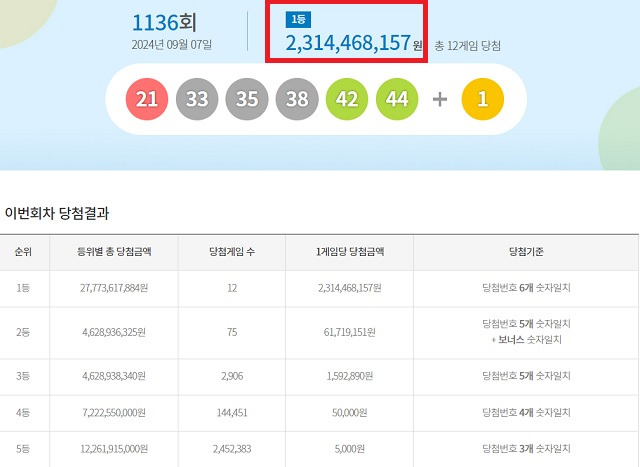Click the 3등 rank cell

(x=23, y=376)
